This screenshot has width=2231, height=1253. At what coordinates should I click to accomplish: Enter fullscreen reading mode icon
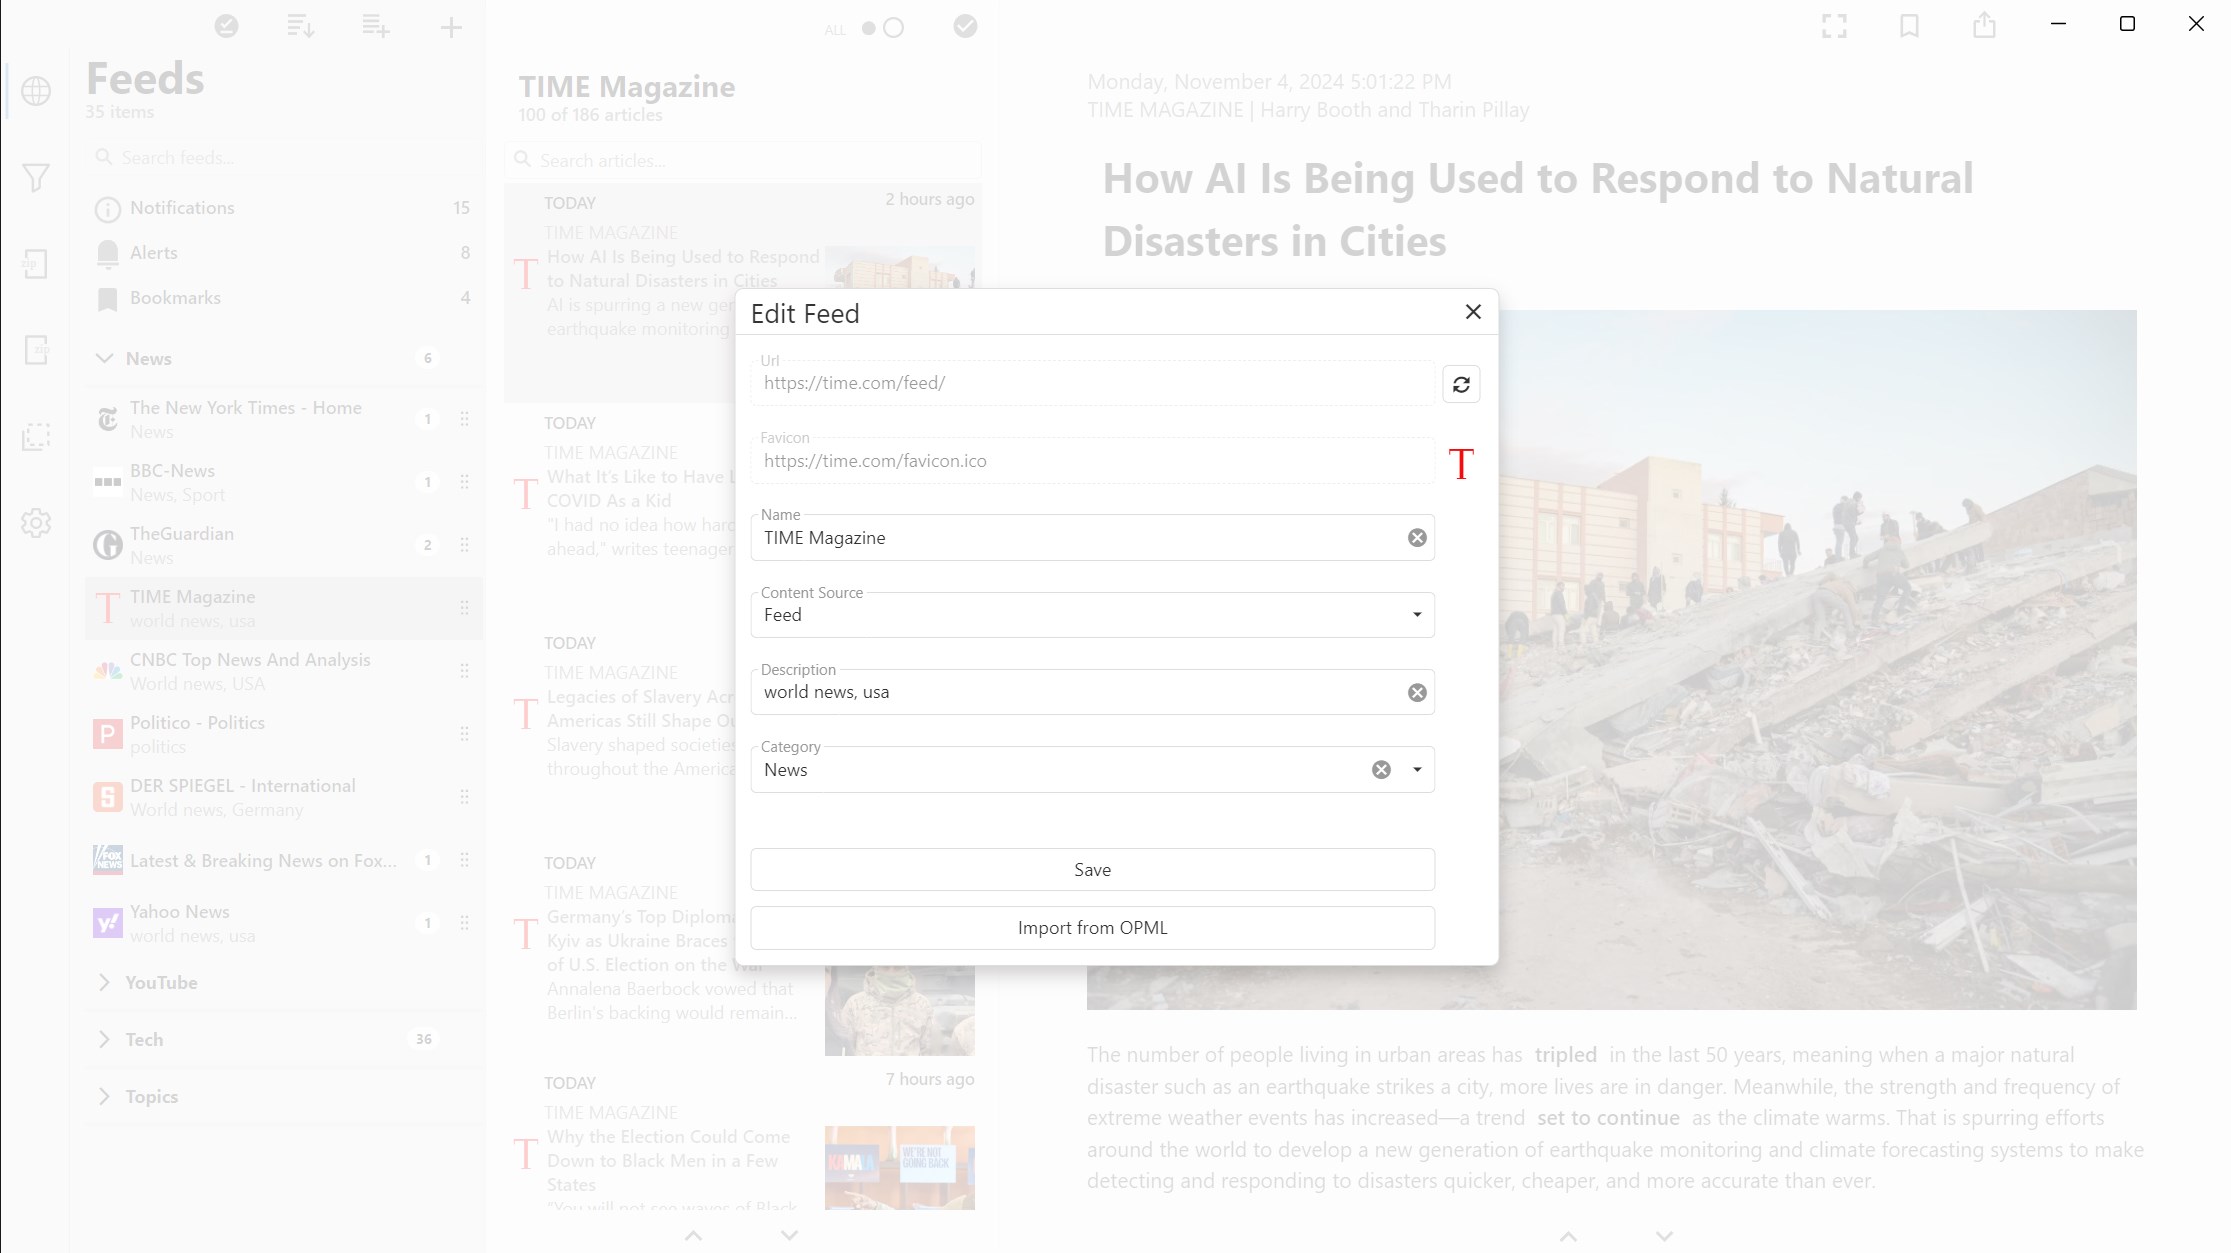tap(1834, 26)
